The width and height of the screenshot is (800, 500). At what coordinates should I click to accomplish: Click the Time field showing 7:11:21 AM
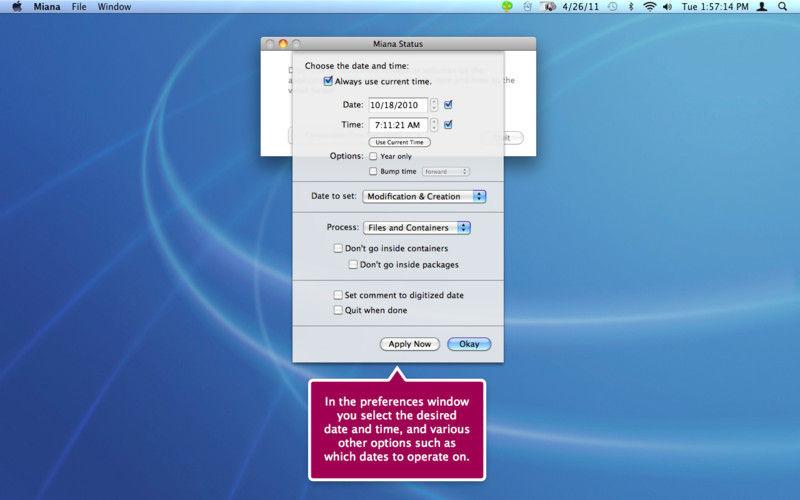[x=398, y=125]
